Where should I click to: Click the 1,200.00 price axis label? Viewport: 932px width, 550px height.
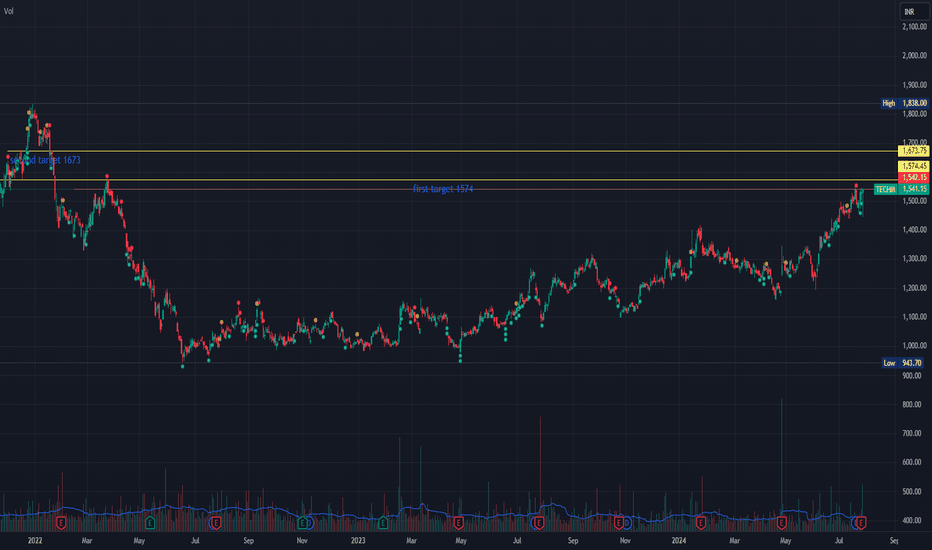914,288
